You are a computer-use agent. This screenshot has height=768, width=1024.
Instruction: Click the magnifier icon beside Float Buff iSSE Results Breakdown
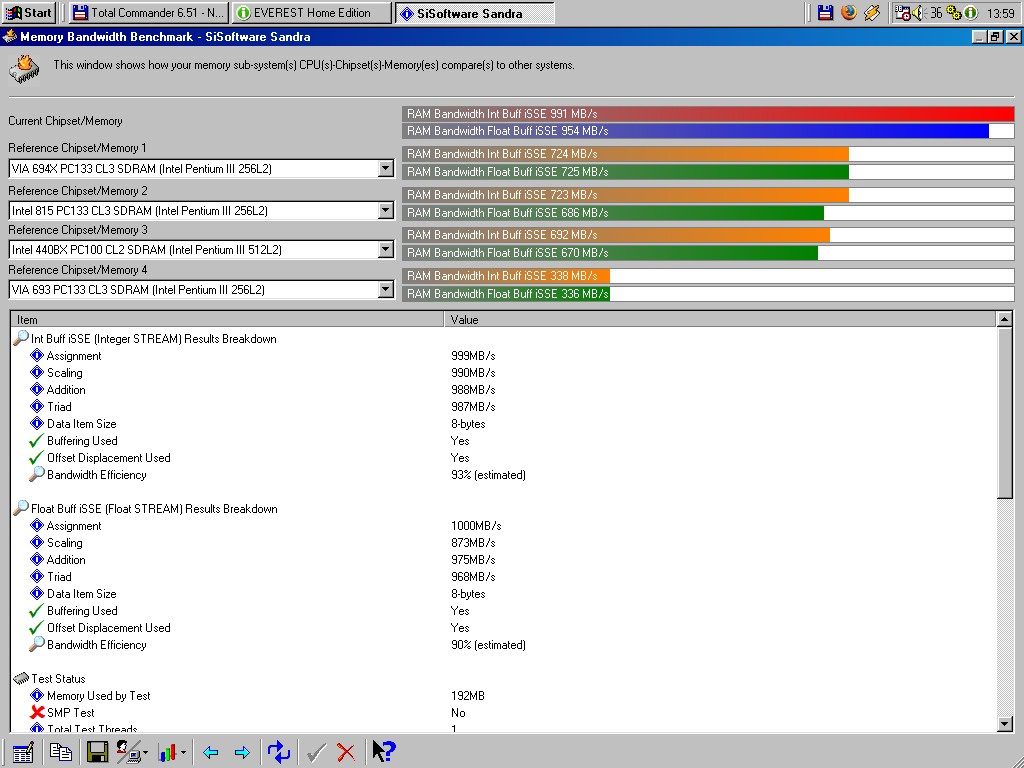click(x=21, y=508)
